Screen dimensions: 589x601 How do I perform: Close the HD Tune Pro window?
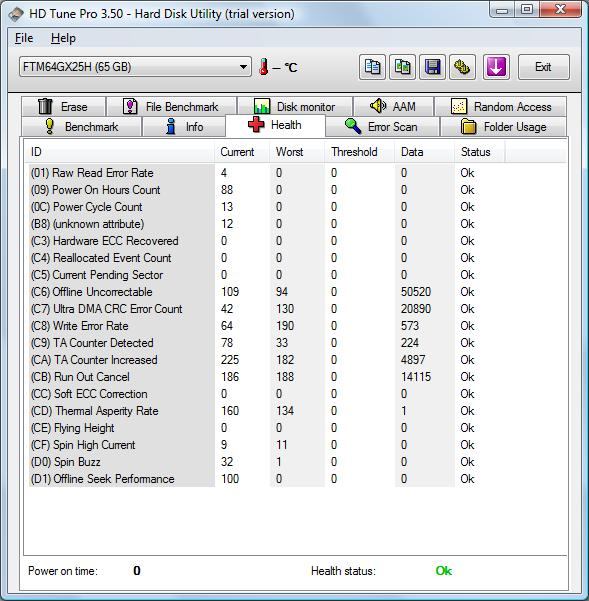(x=560, y=10)
